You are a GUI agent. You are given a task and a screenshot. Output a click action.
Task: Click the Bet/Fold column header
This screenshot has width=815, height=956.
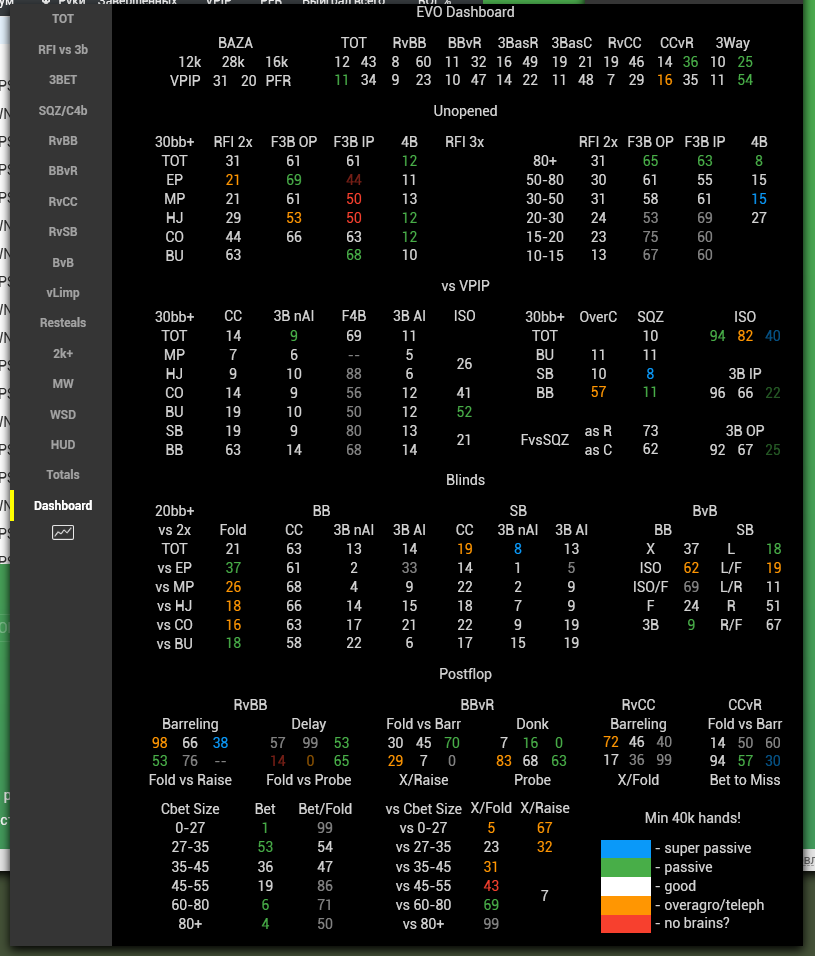coord(325,809)
